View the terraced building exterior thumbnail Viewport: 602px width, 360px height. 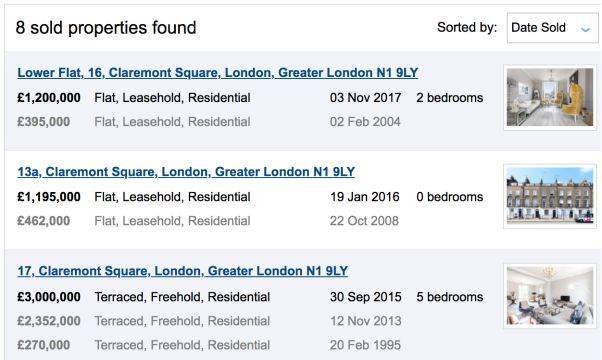pyautogui.click(x=550, y=196)
